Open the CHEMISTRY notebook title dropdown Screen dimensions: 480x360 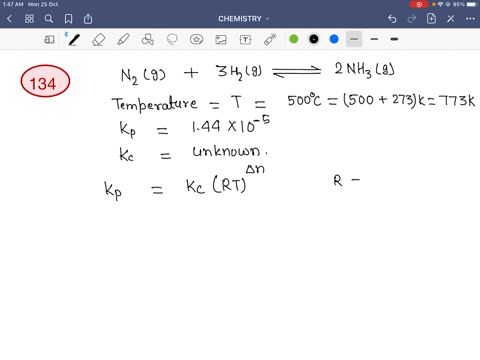tap(243, 19)
